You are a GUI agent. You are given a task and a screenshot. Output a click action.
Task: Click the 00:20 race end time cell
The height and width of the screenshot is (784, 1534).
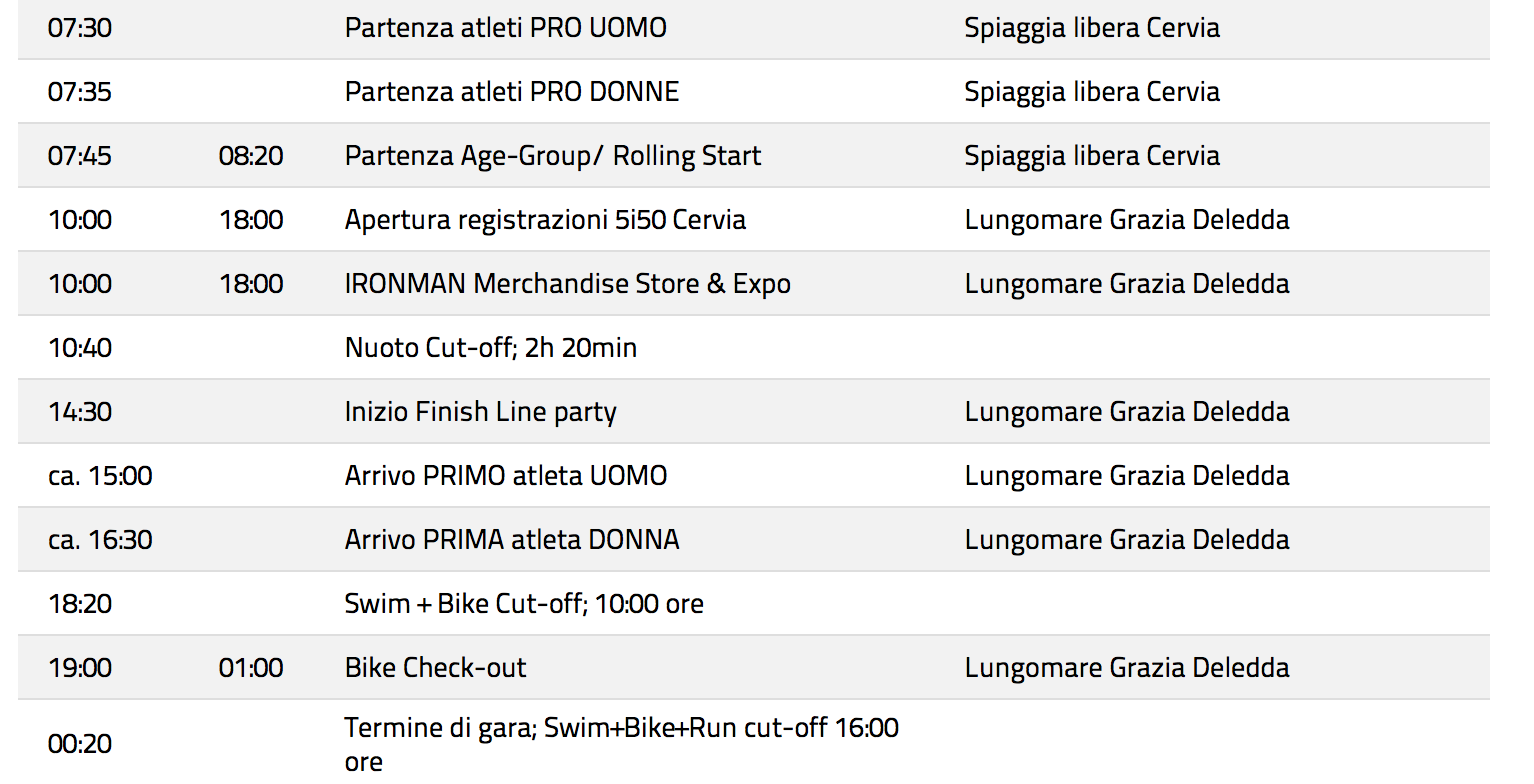(x=80, y=745)
